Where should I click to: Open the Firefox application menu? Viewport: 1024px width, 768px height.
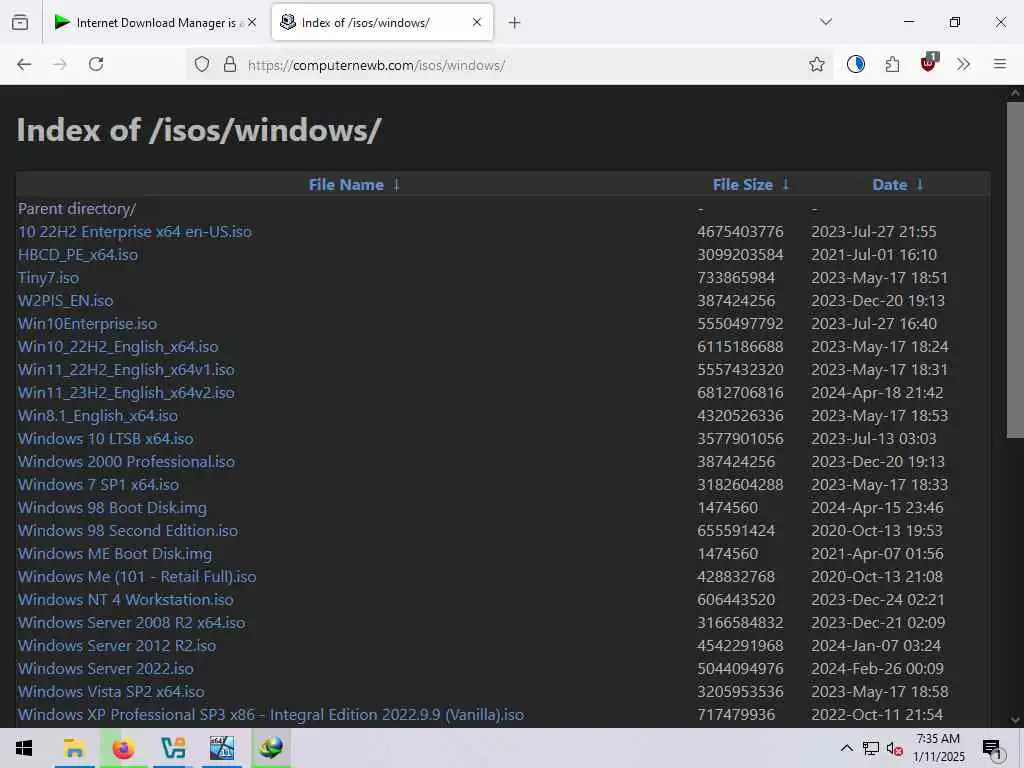999,64
